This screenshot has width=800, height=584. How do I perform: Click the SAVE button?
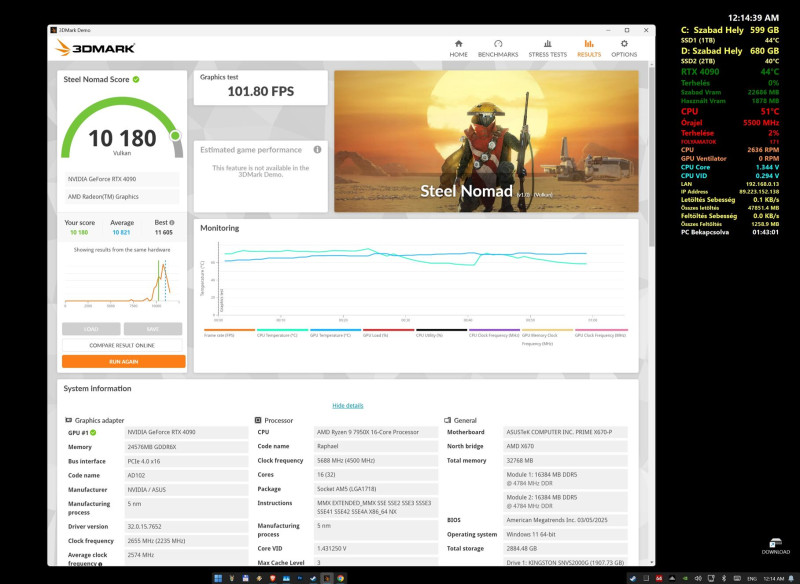point(153,329)
